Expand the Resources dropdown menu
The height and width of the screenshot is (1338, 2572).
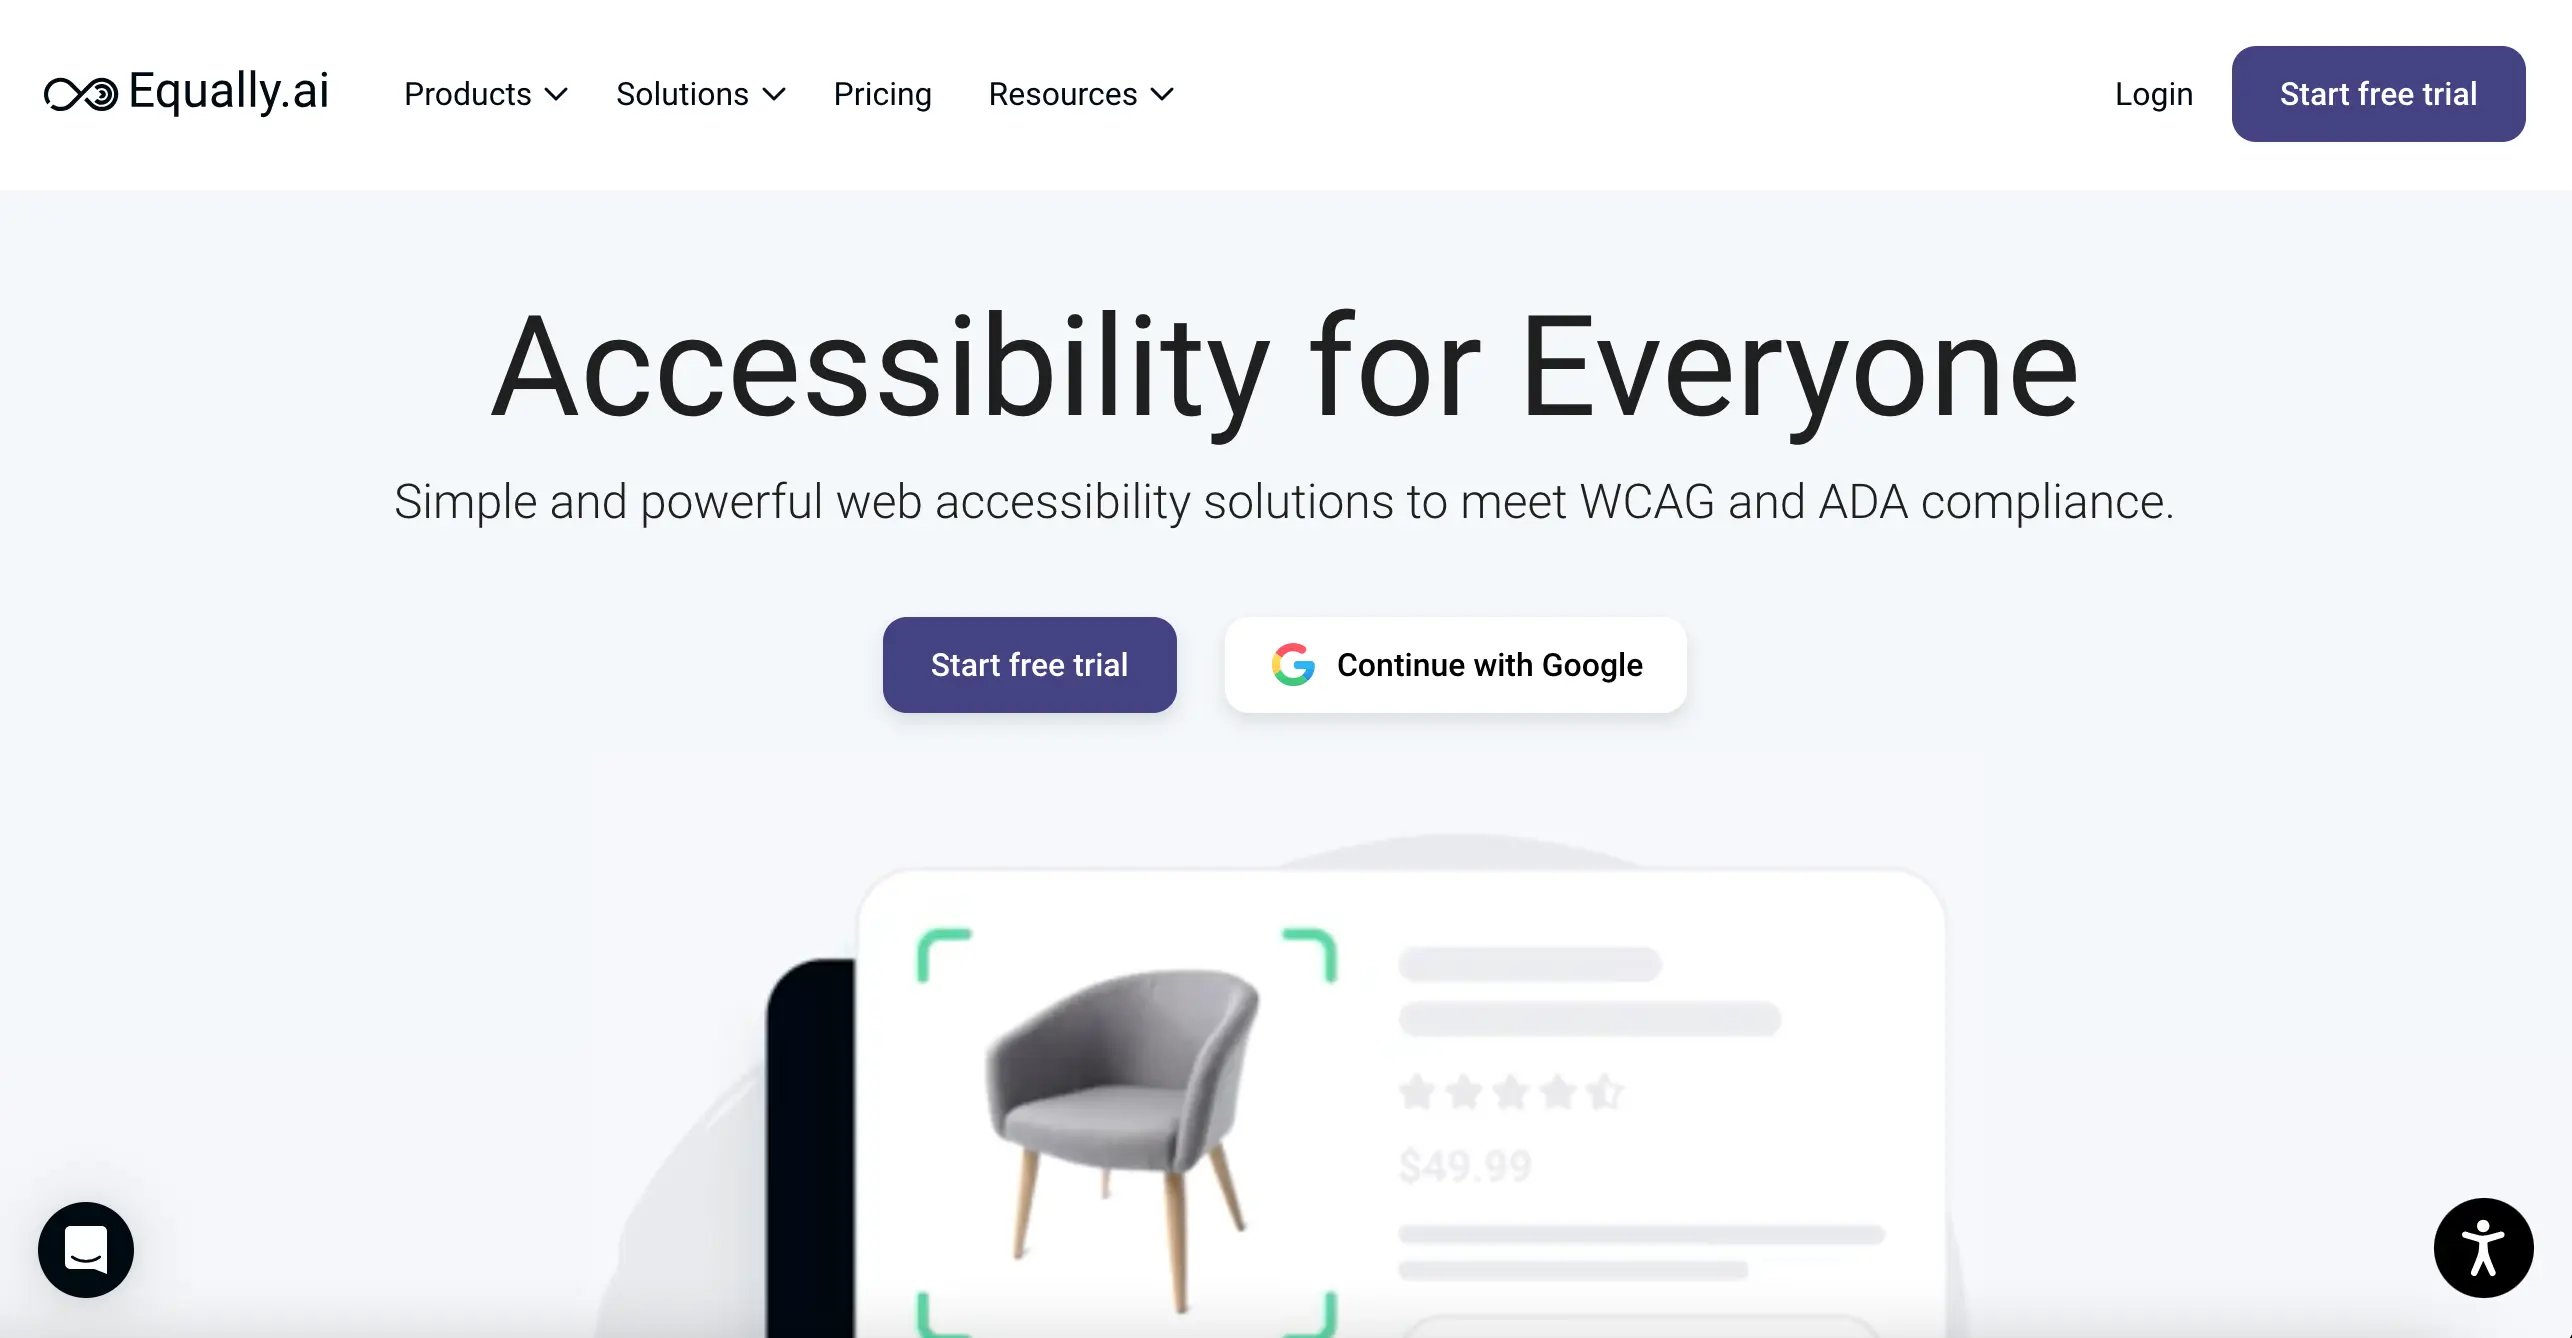pyautogui.click(x=1080, y=94)
